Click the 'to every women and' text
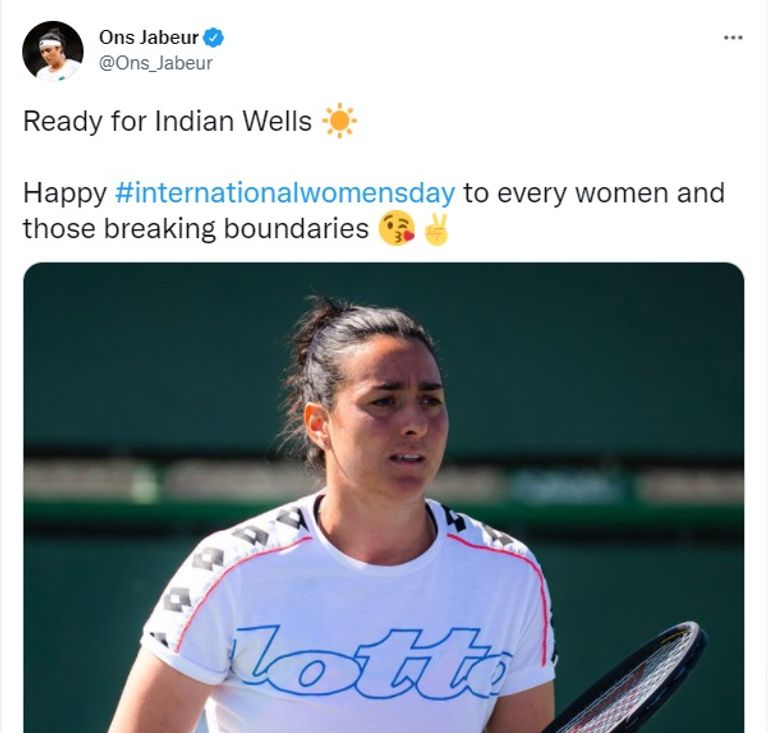The height and width of the screenshot is (733, 768). (x=594, y=192)
